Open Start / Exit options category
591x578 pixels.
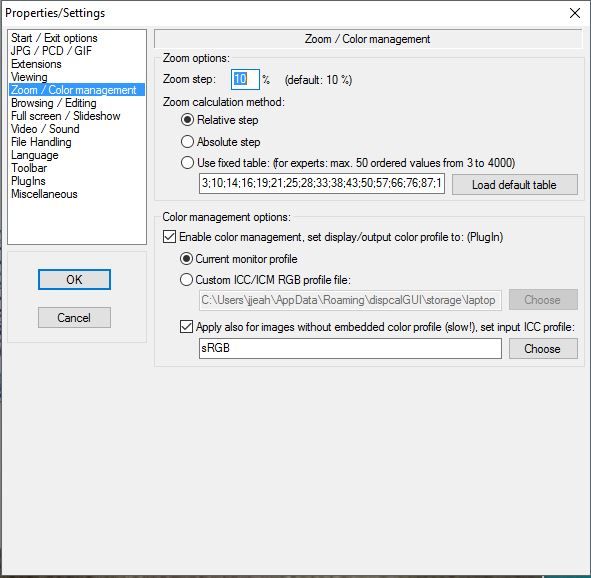pyautogui.click(x=54, y=38)
